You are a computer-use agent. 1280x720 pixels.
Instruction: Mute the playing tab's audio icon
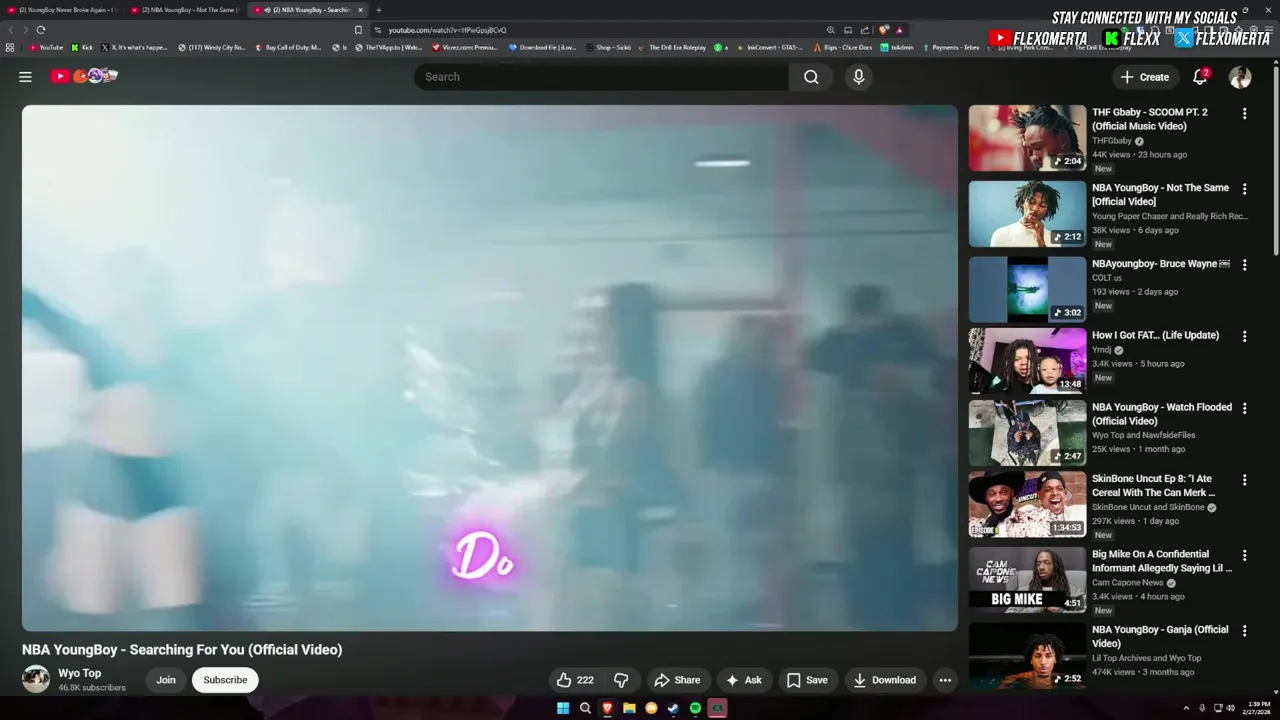tap(267, 10)
